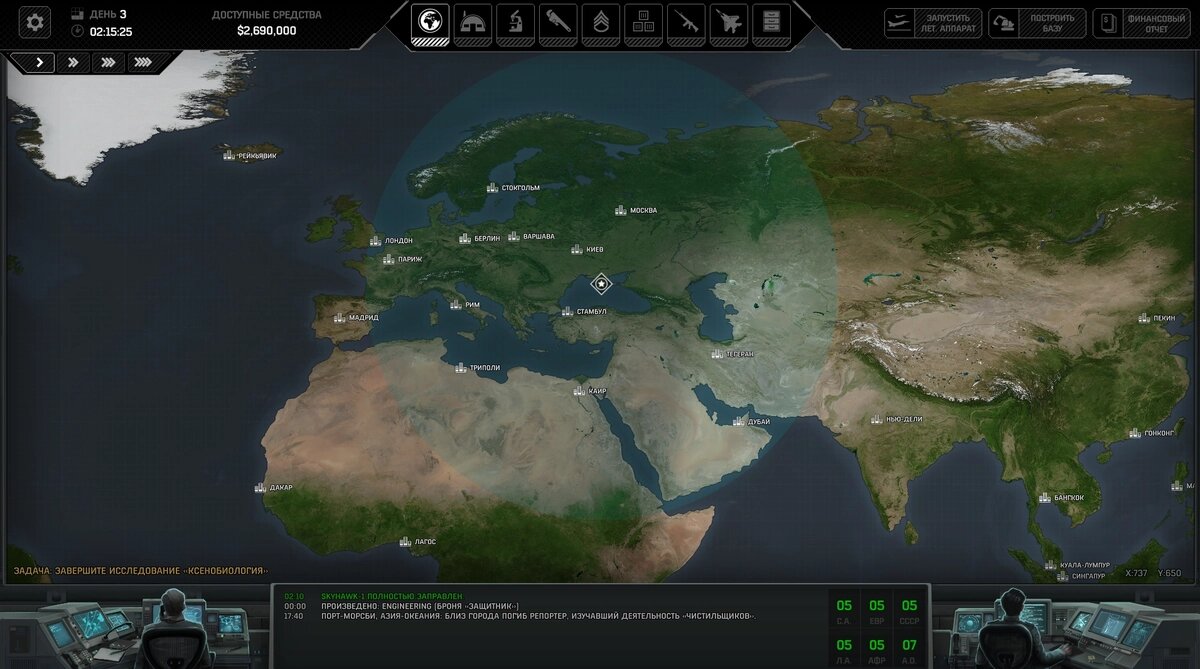Click the Нью-Дели city icon

[x=877, y=419]
